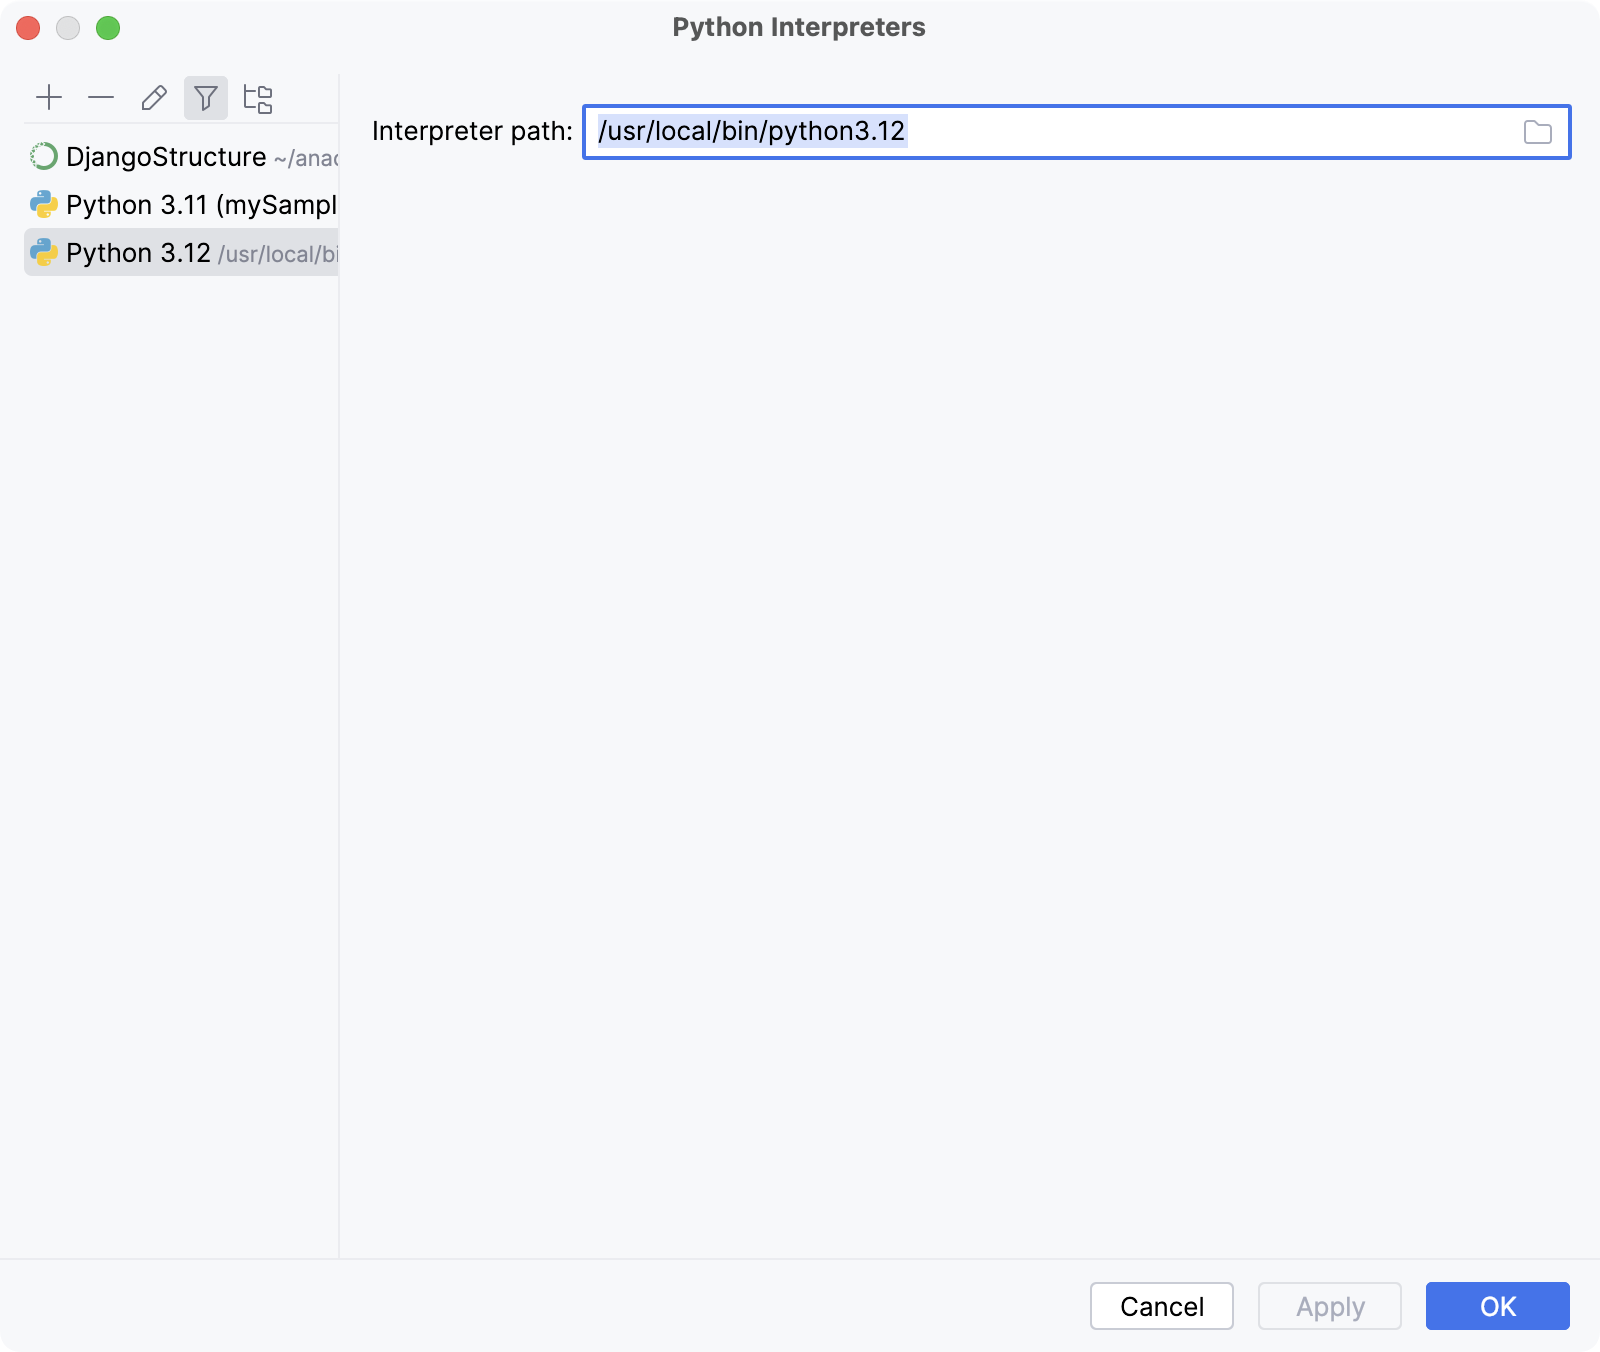Click the grey path text next to DjangoStructure
The height and width of the screenshot is (1352, 1600).
point(306,157)
